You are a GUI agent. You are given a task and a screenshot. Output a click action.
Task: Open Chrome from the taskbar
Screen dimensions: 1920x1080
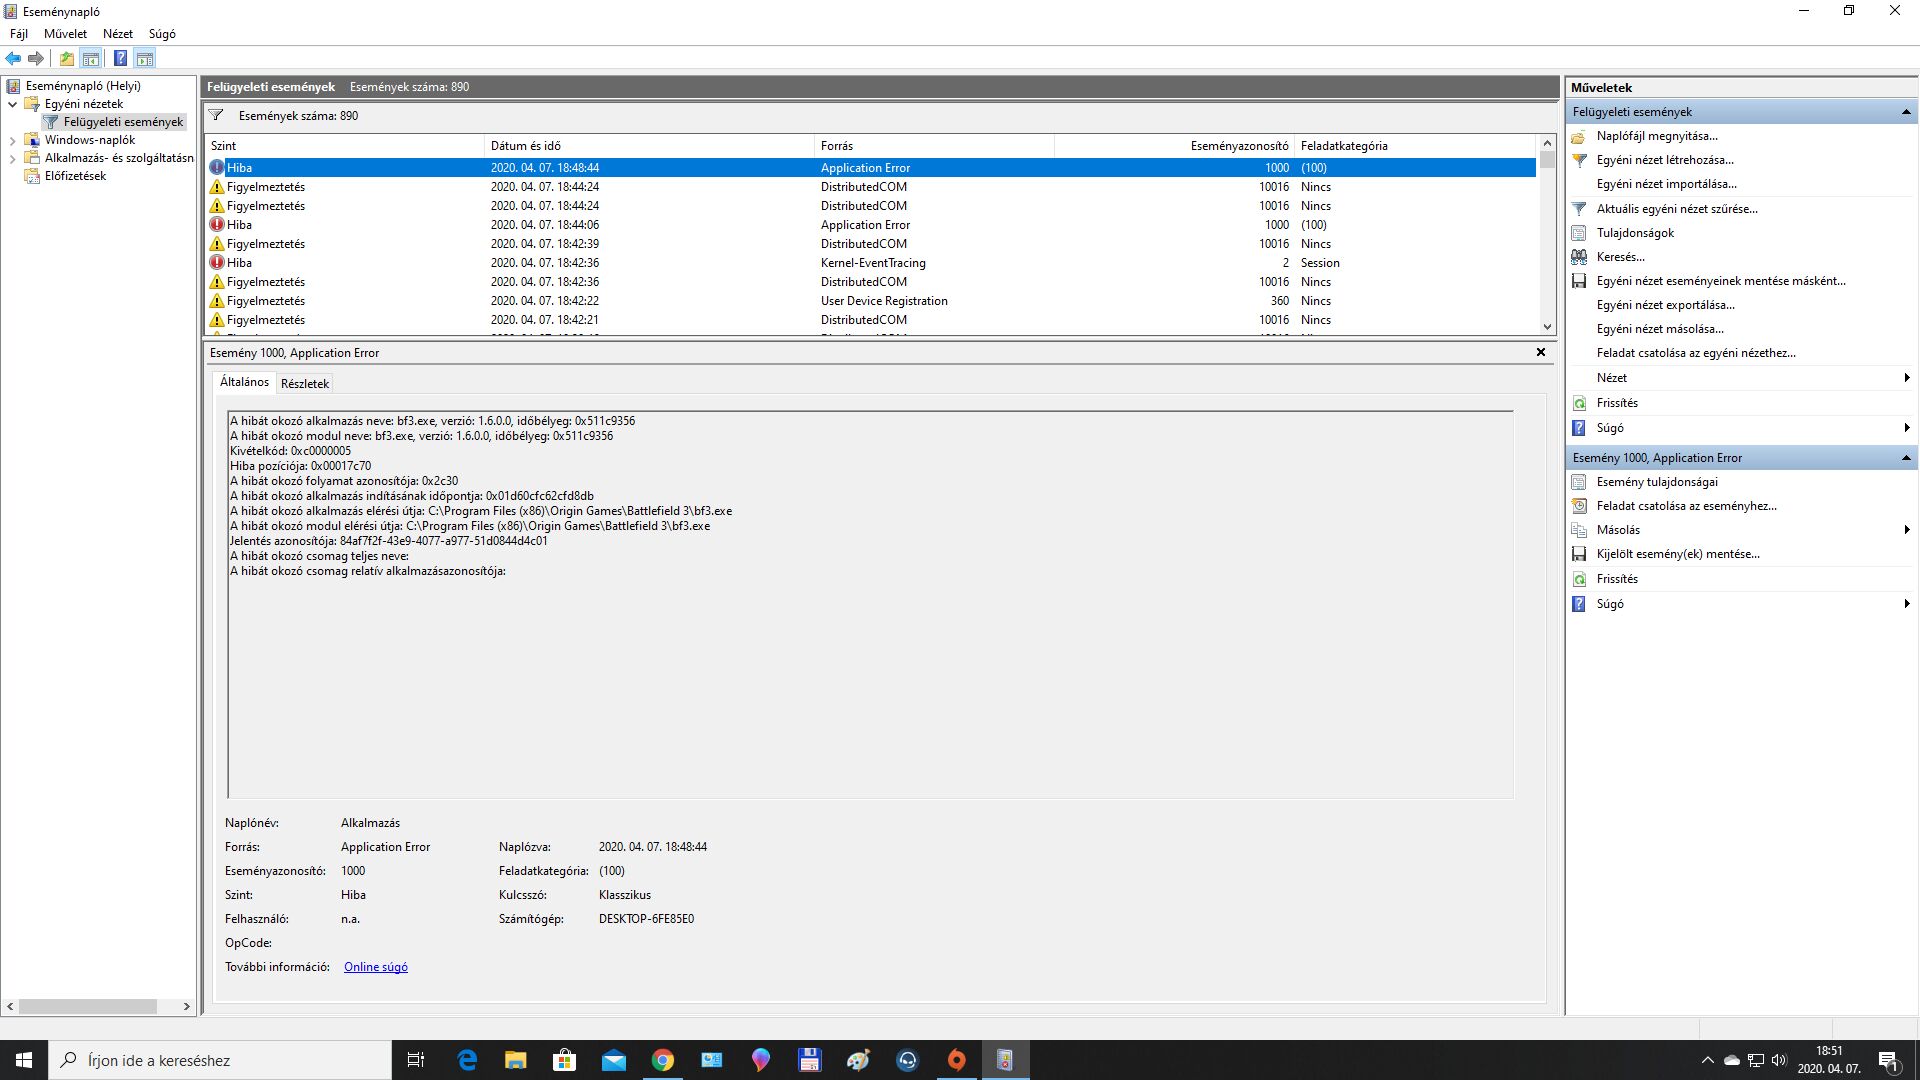(x=662, y=1060)
